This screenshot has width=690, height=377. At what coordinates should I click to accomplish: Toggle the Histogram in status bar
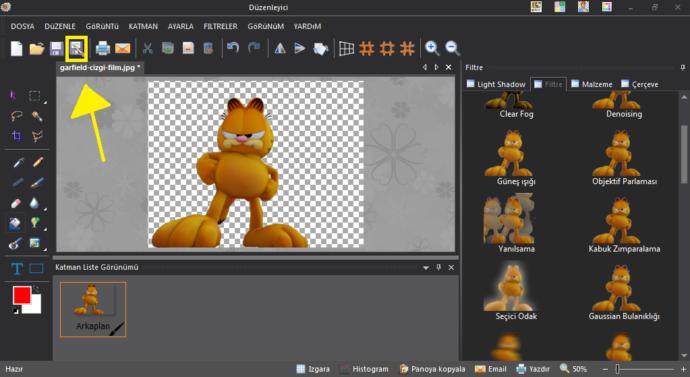(x=364, y=369)
